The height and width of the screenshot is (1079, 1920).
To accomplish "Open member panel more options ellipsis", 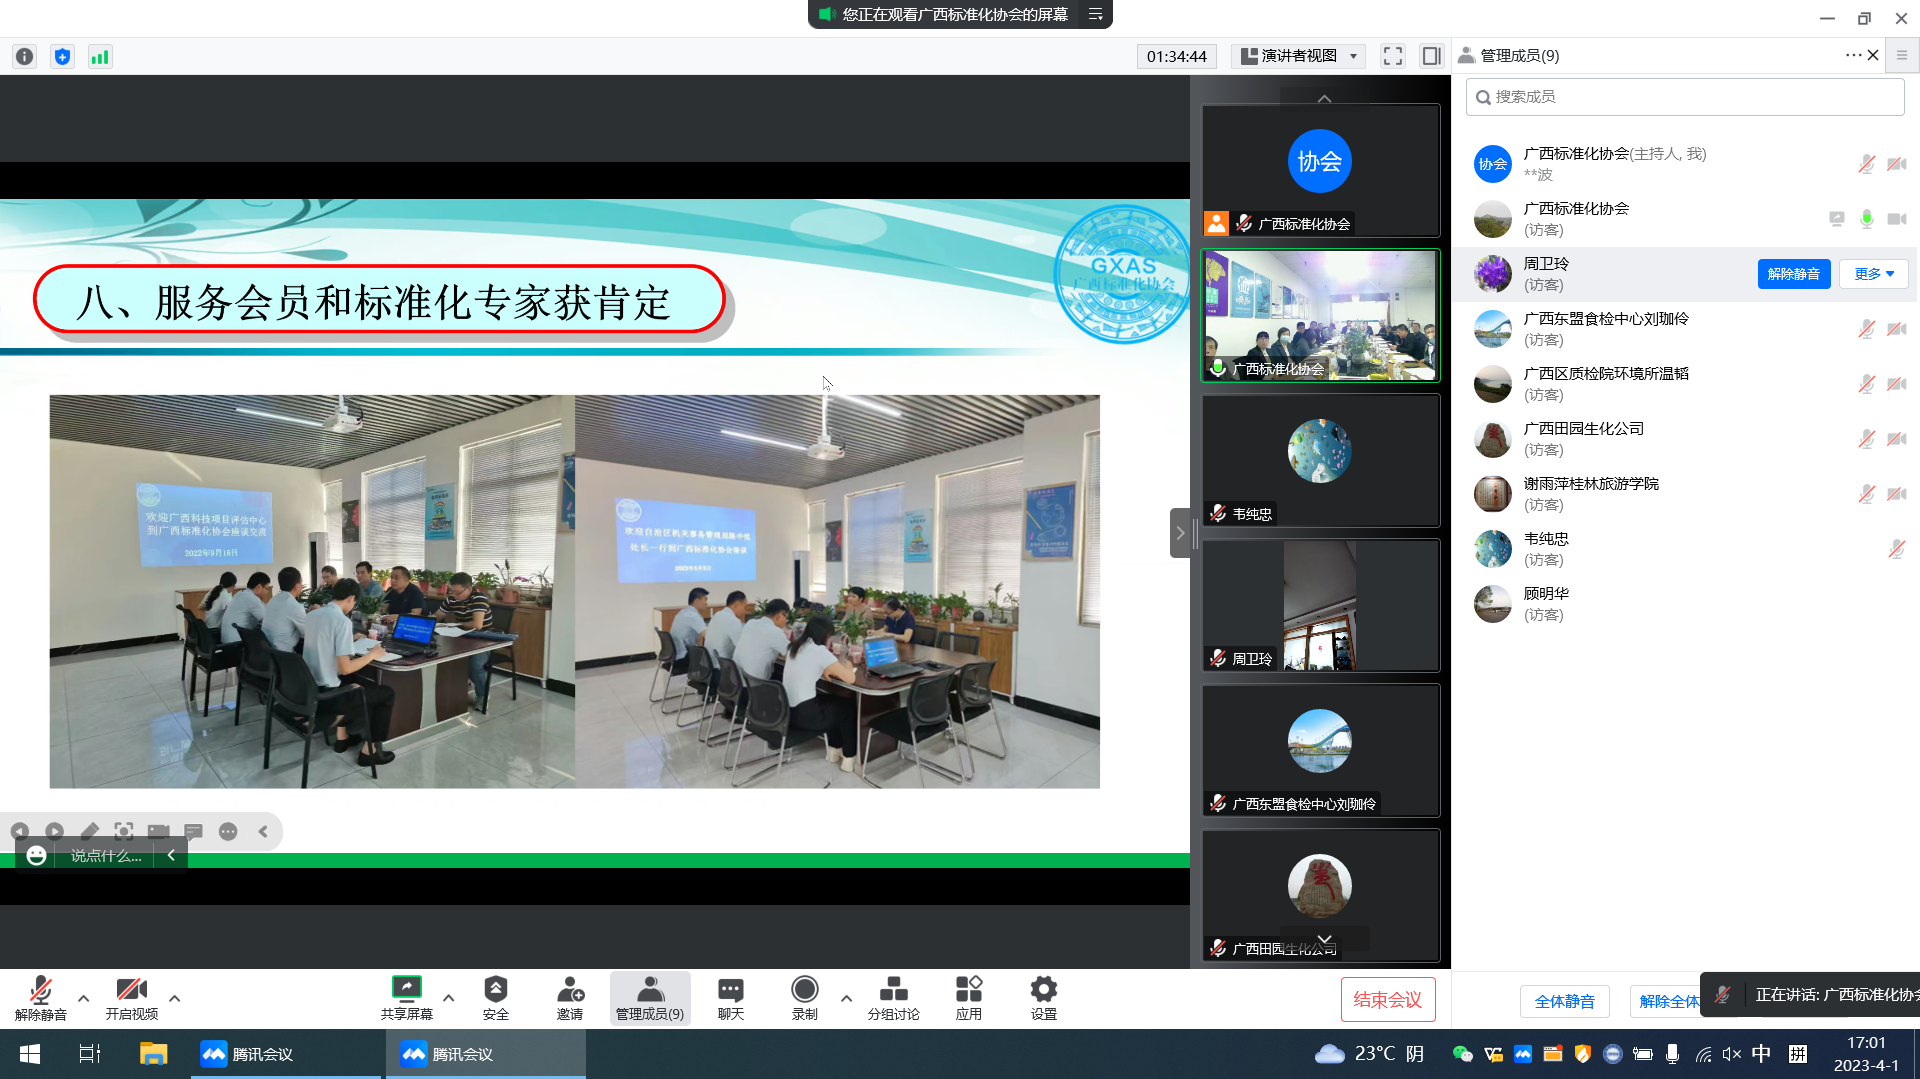I will pyautogui.click(x=1853, y=55).
